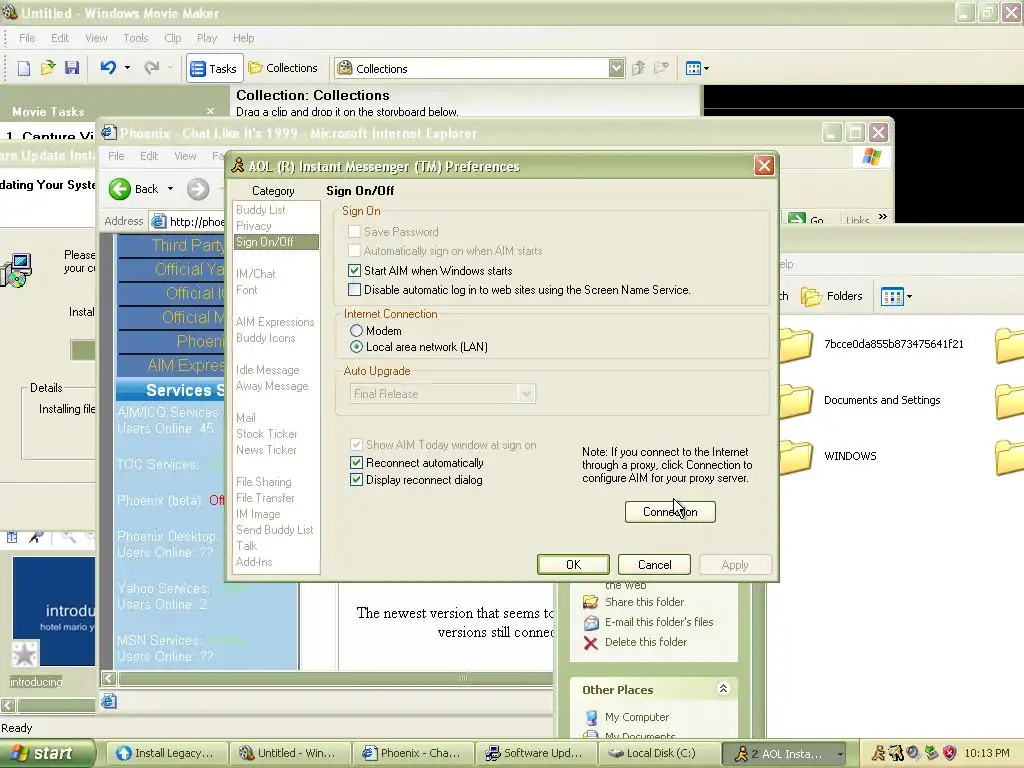Image resolution: width=1024 pixels, height=768 pixels.
Task: Click Collections button in Movie Maker toolbar
Action: pyautogui.click(x=283, y=68)
